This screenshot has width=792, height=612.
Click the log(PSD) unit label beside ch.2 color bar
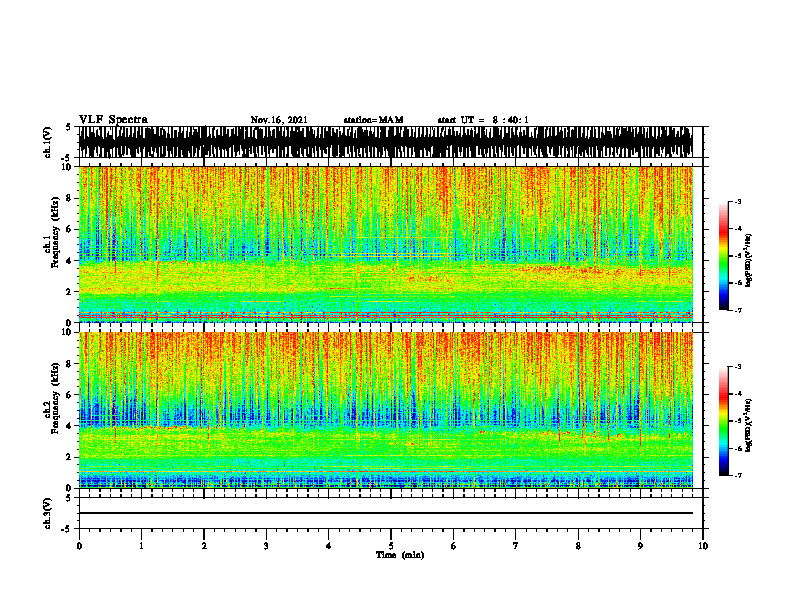click(x=749, y=425)
